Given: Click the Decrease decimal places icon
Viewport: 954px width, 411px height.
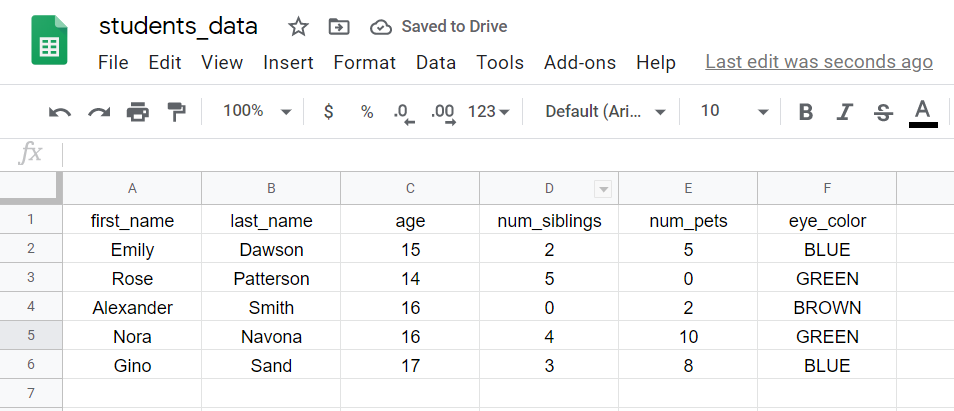Looking at the screenshot, I should [403, 113].
